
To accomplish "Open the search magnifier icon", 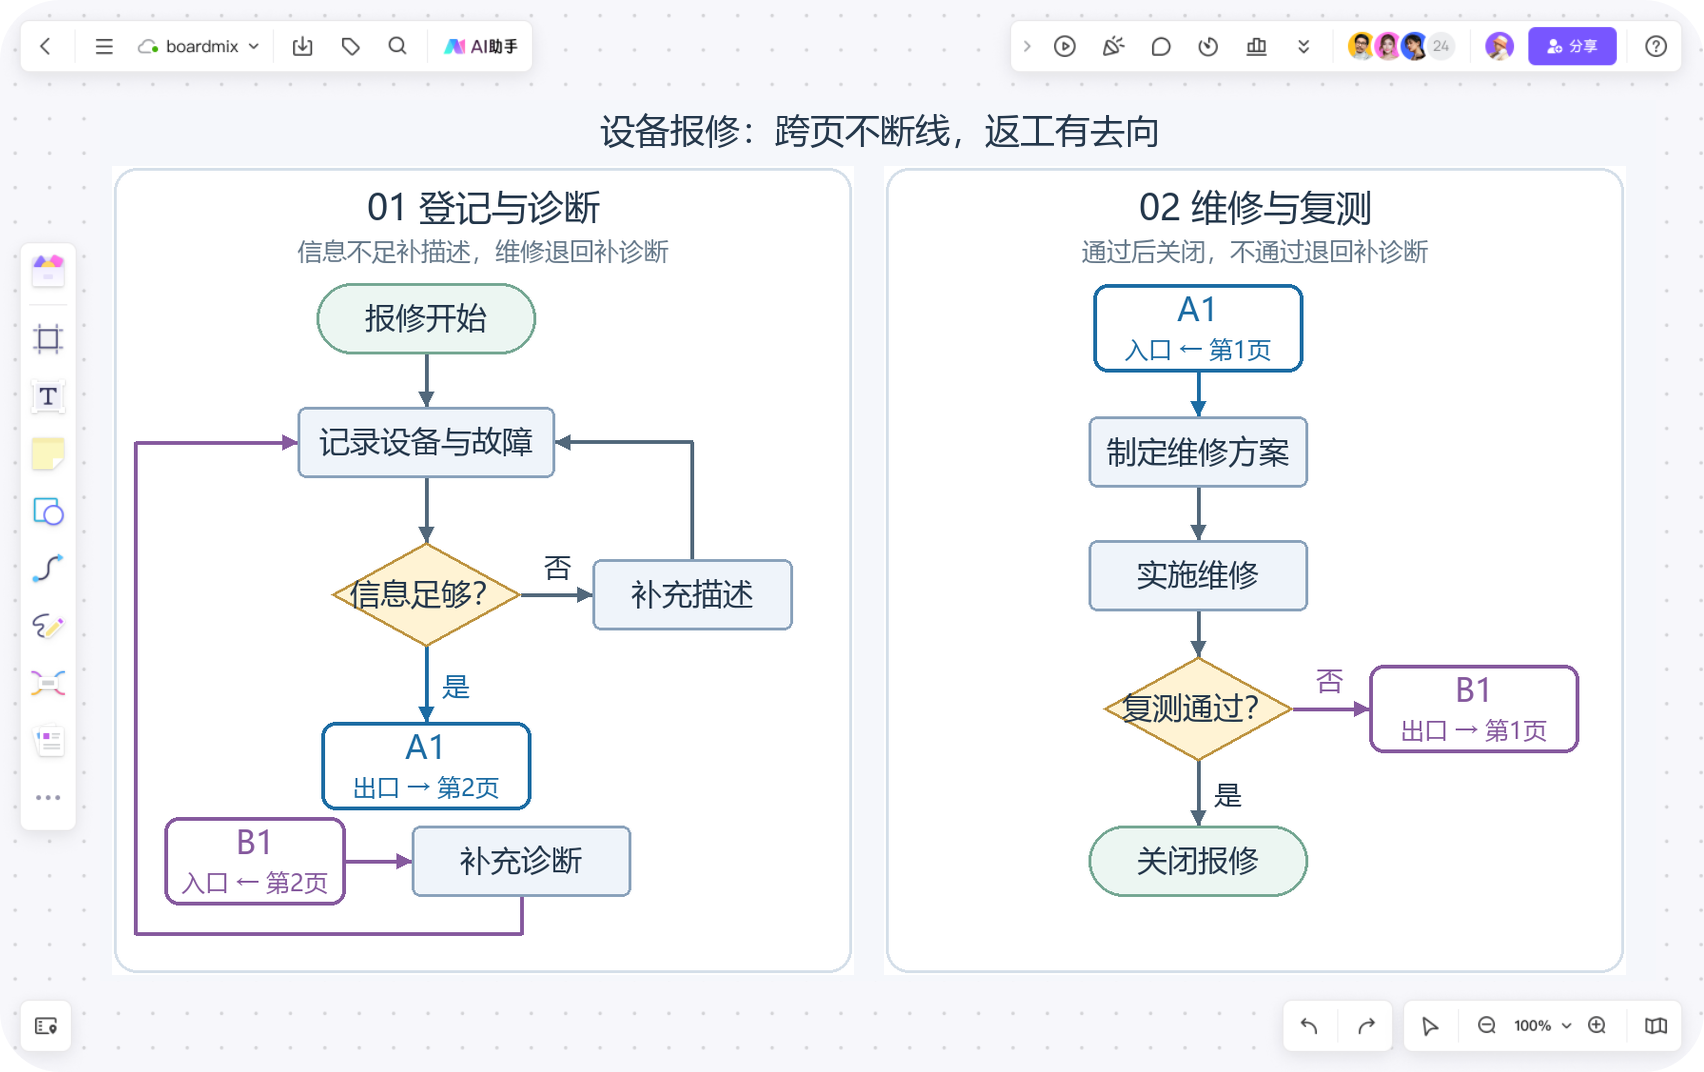I will pos(397,46).
